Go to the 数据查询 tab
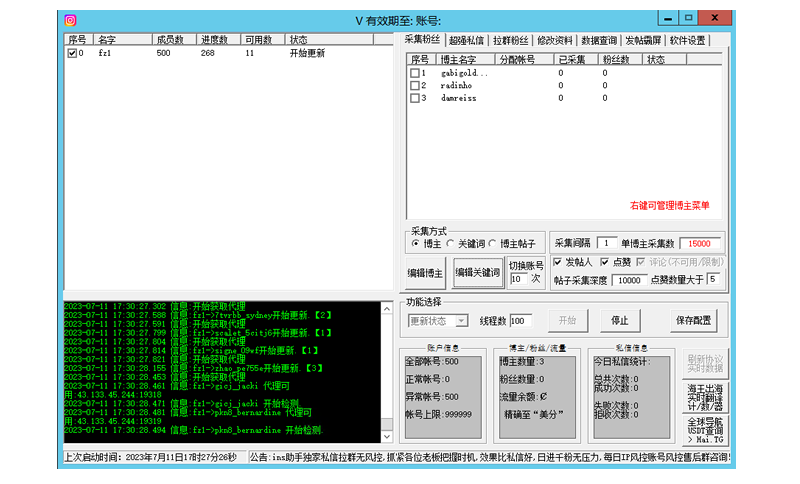Viewport: 800px width, 484px height. click(x=599, y=41)
